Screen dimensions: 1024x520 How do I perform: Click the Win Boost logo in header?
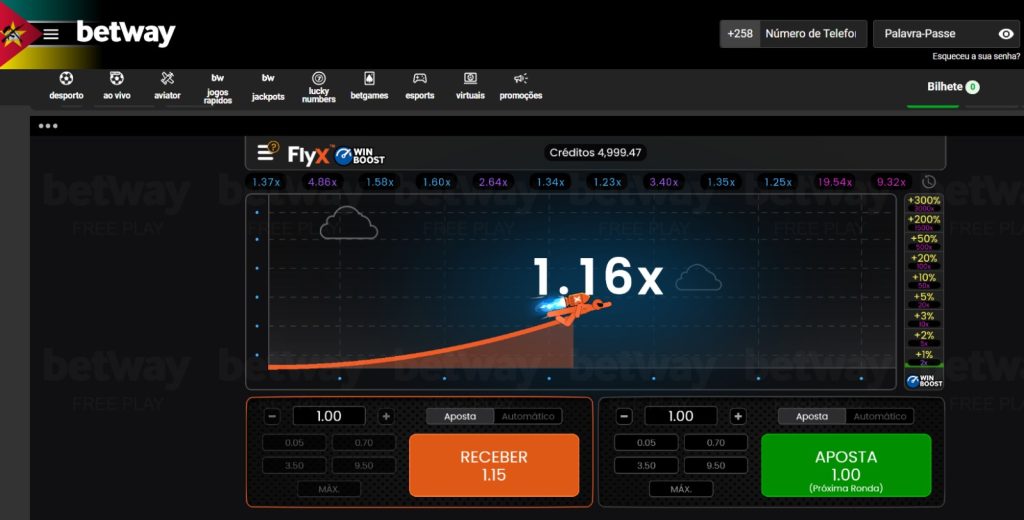coord(359,155)
